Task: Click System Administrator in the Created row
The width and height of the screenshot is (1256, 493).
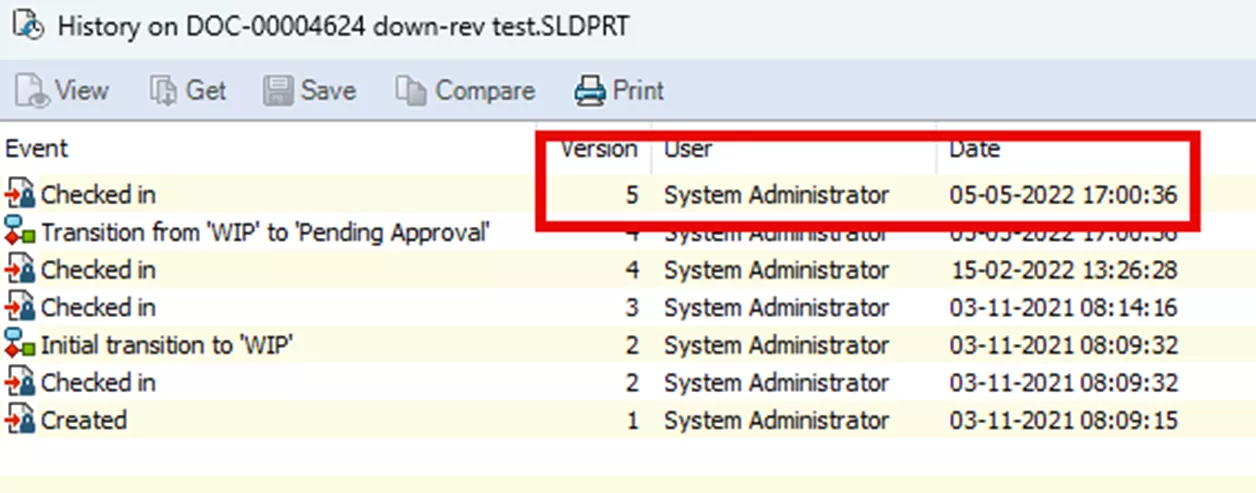Action: [x=776, y=420]
